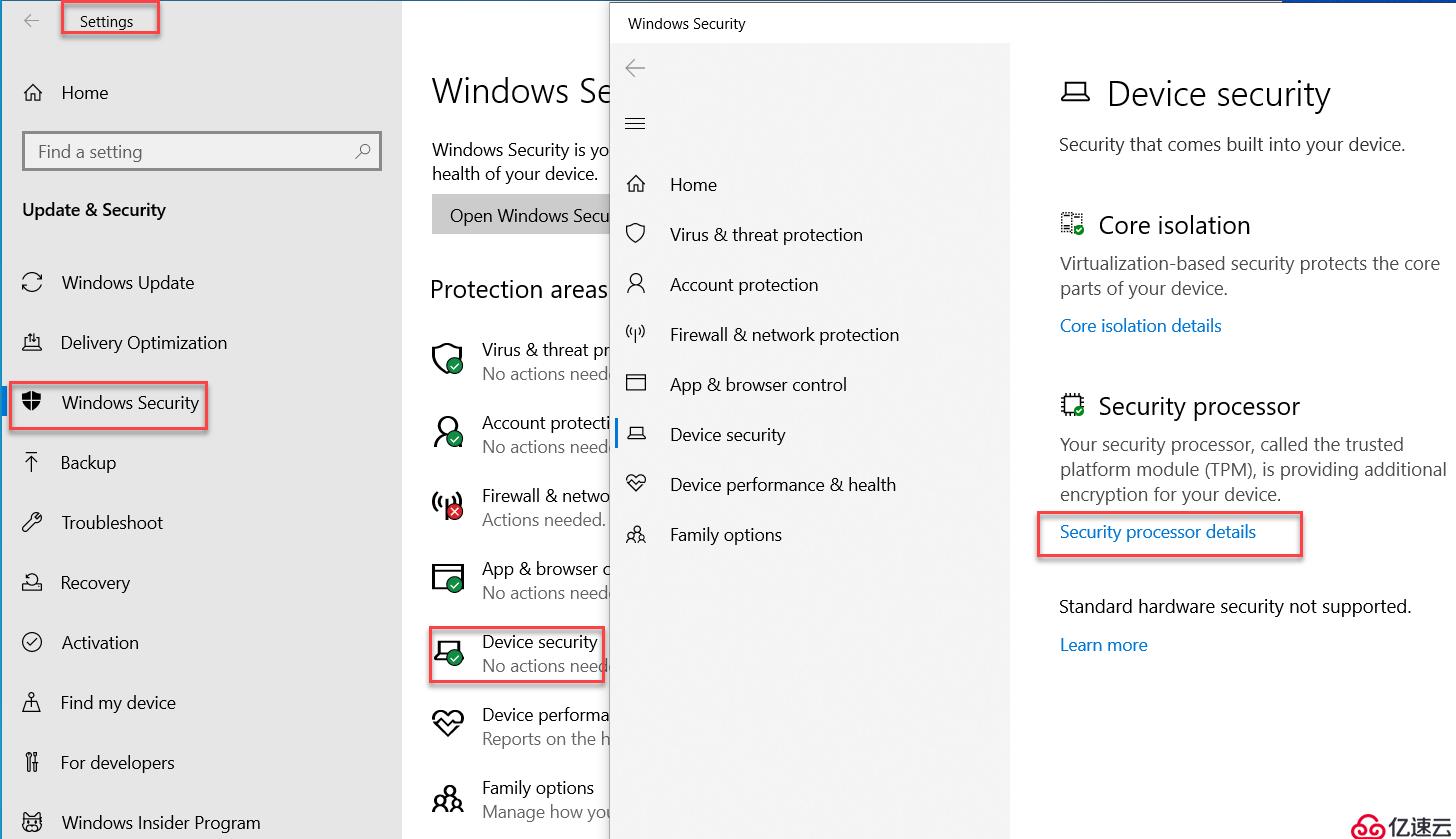This screenshot has width=1456, height=839.
Task: Click the Windows Security window title
Action: tap(686, 24)
